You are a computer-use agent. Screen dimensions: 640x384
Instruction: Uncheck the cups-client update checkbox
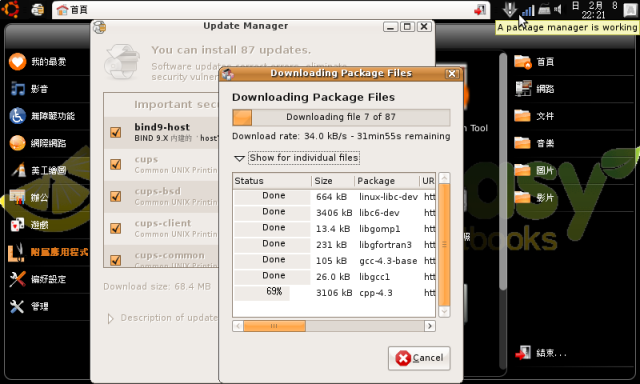(116, 228)
